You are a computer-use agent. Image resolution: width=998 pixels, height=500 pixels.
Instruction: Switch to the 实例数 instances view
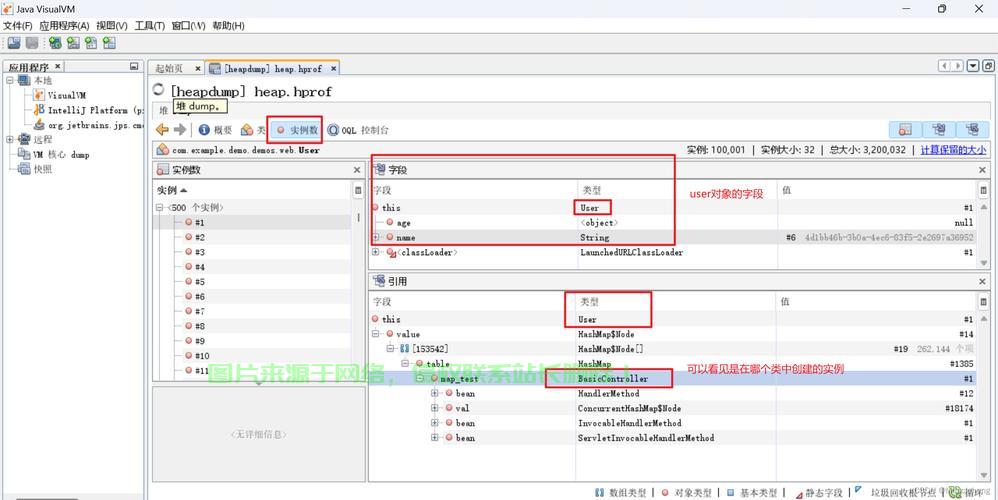click(x=297, y=130)
